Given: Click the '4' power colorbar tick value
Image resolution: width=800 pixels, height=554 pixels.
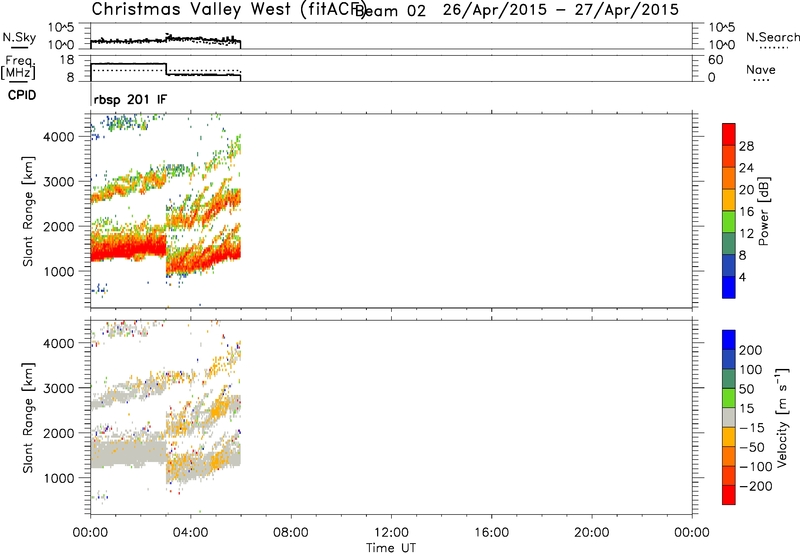Looking at the screenshot, I should tap(742, 277).
